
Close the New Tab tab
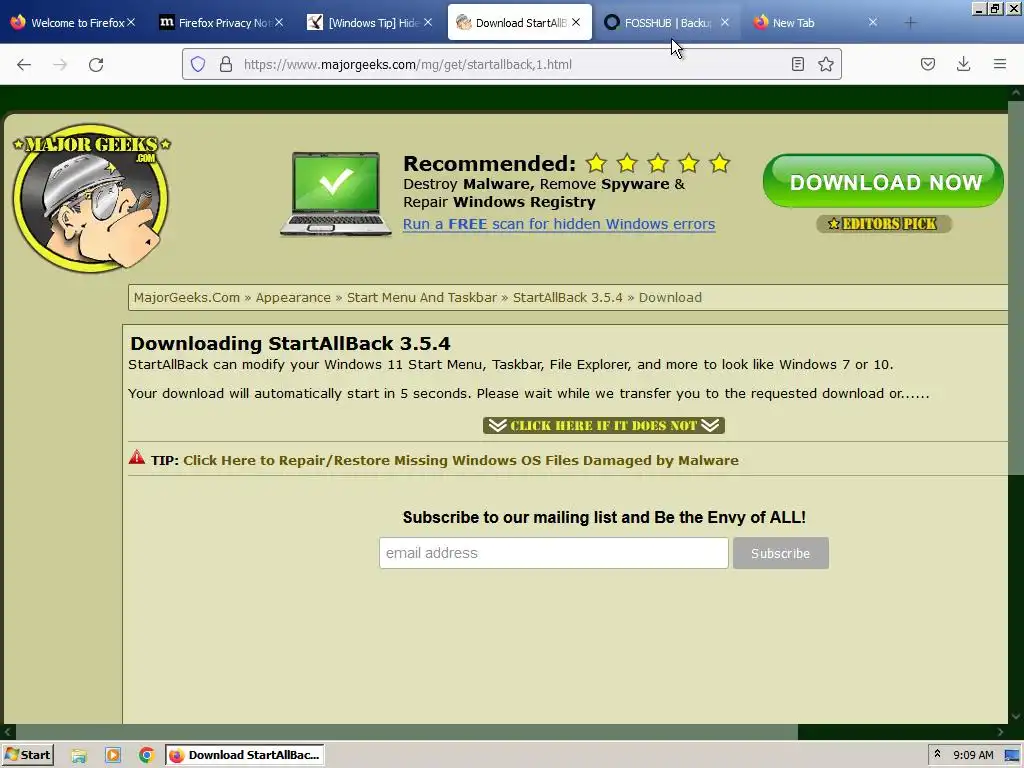873,22
